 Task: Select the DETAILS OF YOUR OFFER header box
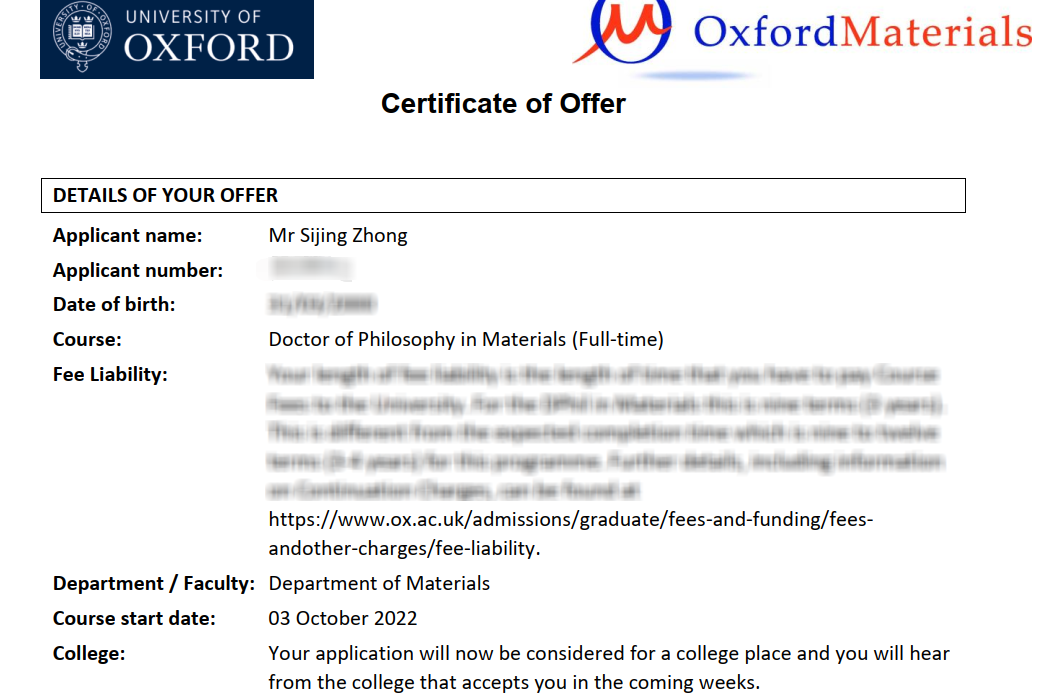[x=503, y=196]
